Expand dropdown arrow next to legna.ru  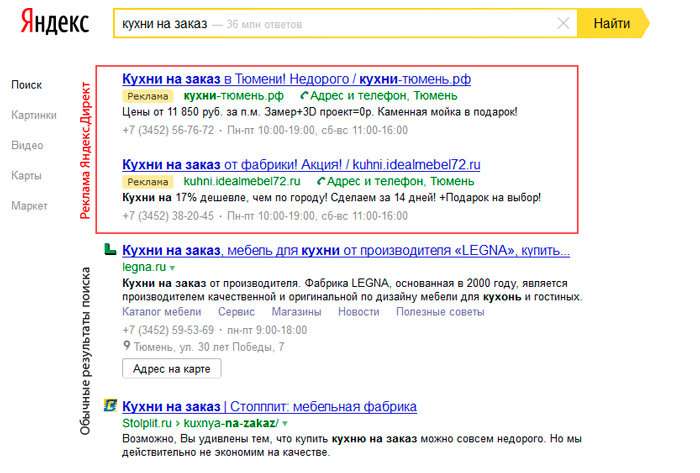(172, 268)
